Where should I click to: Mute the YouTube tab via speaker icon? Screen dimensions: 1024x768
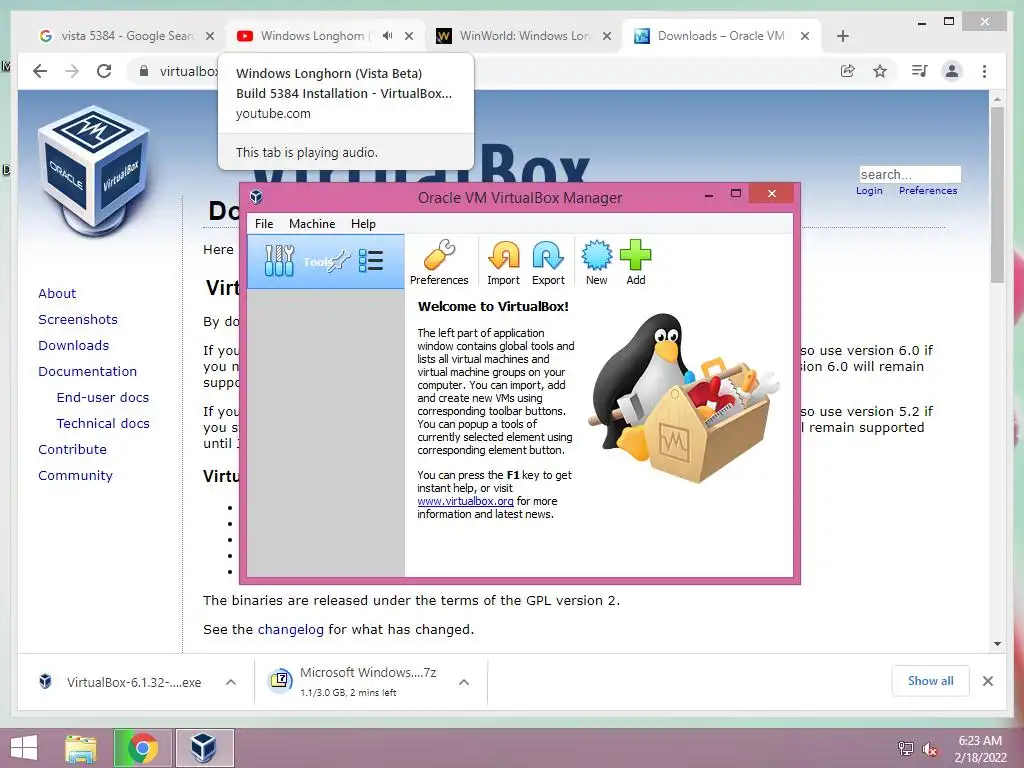point(387,36)
